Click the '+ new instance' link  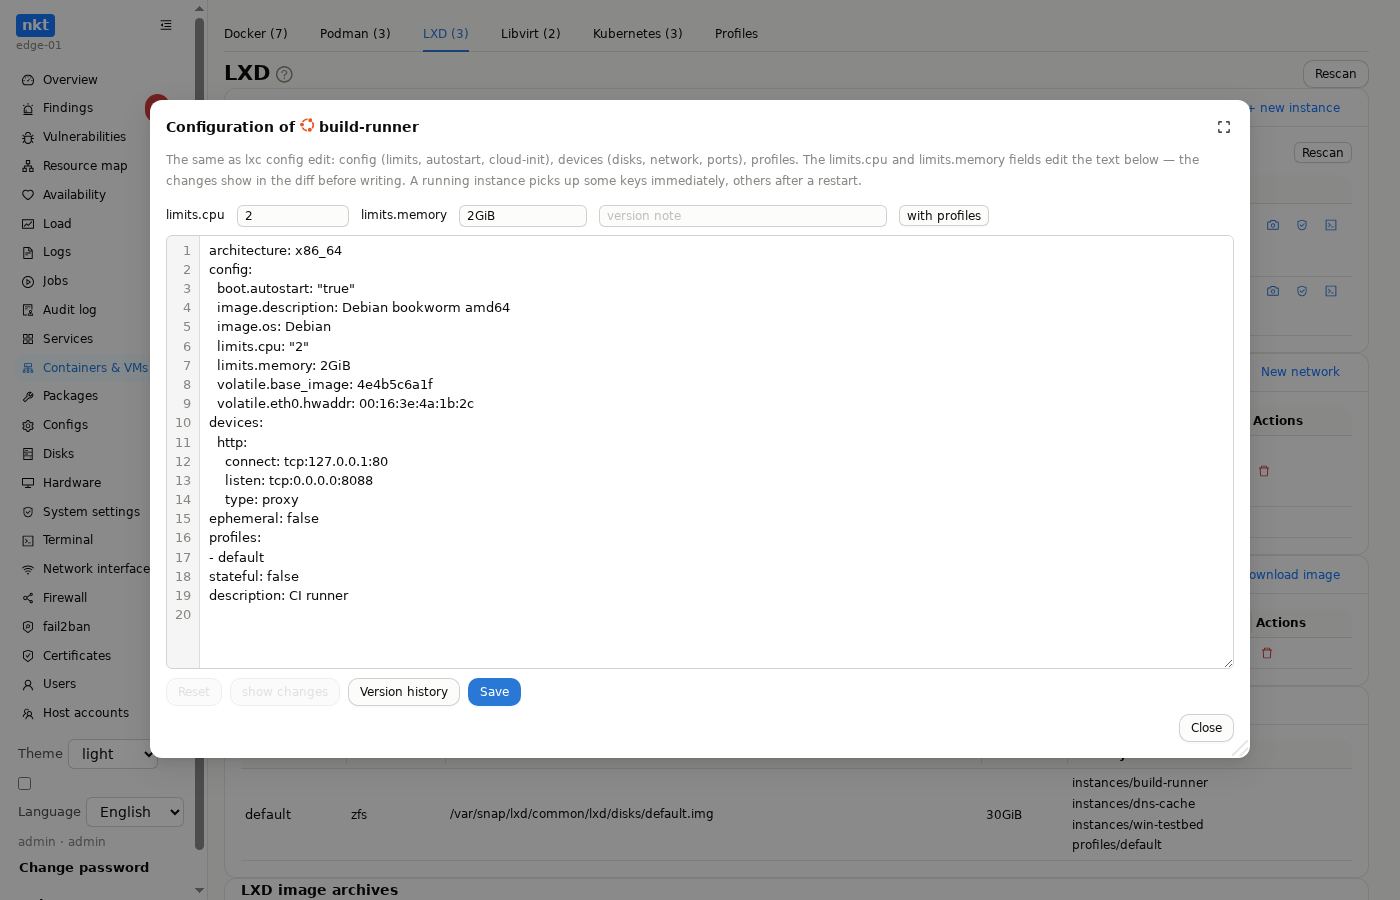pos(1294,108)
